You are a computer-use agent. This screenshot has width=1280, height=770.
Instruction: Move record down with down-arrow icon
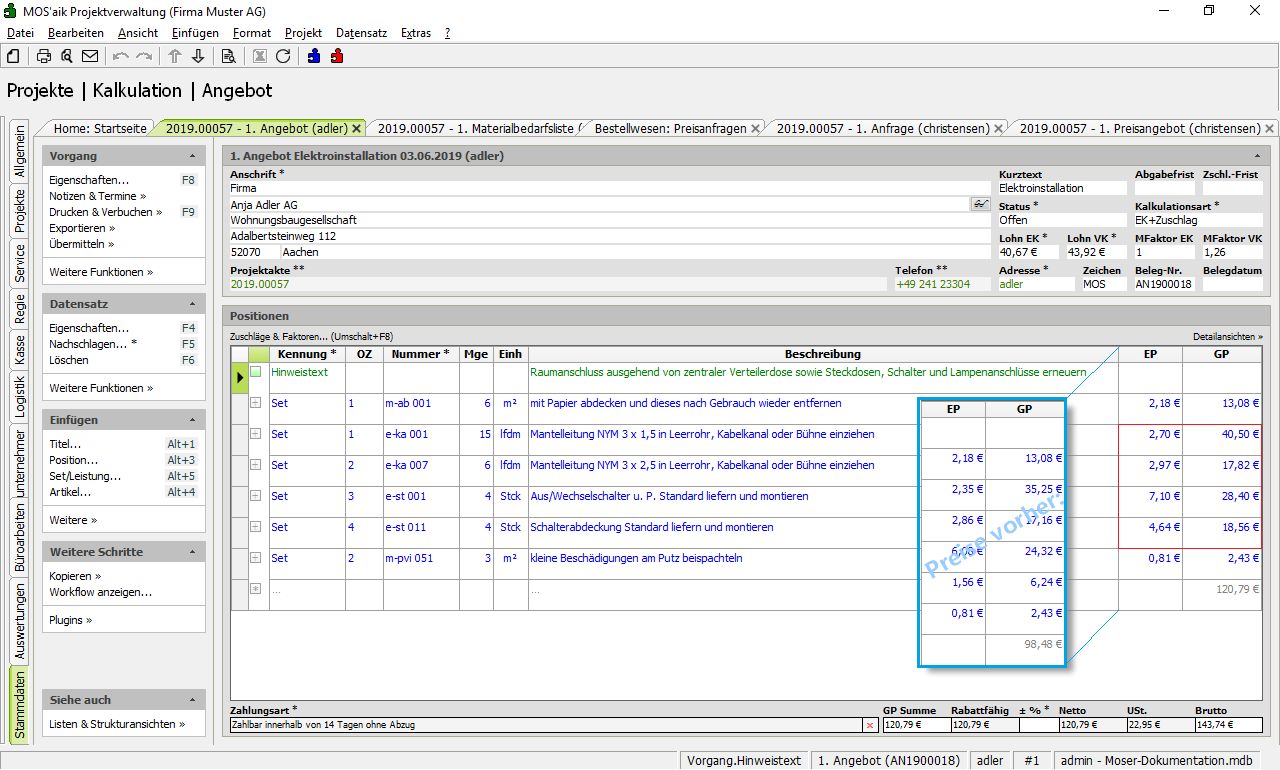click(198, 56)
